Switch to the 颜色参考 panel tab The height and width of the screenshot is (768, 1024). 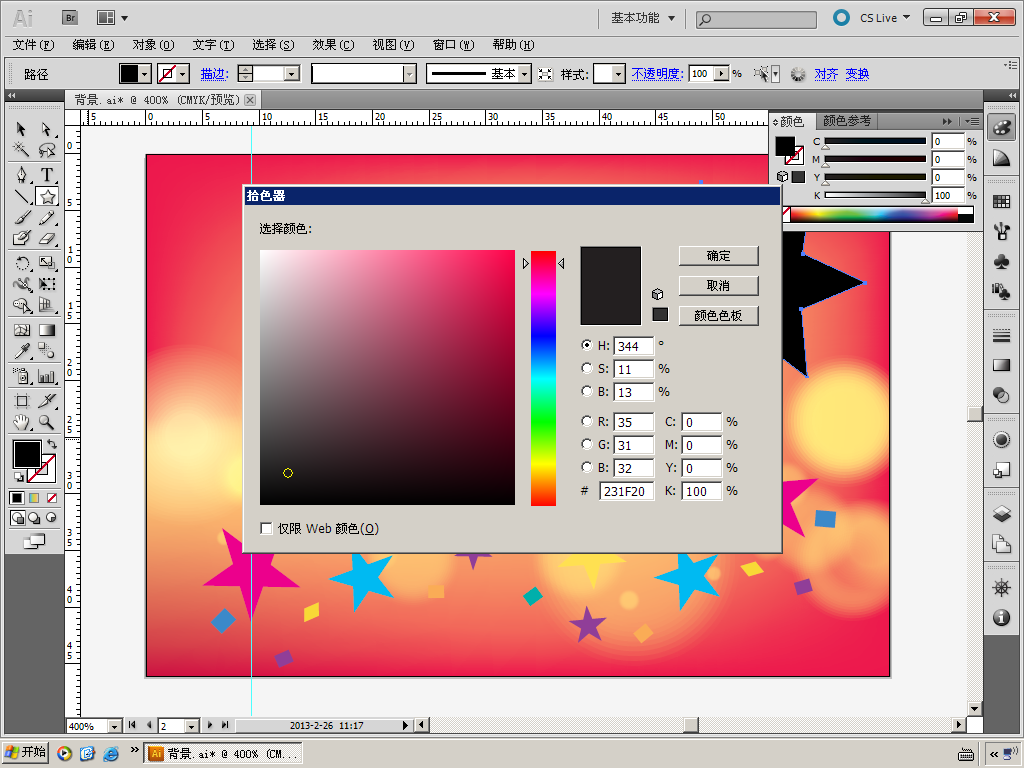(x=846, y=121)
